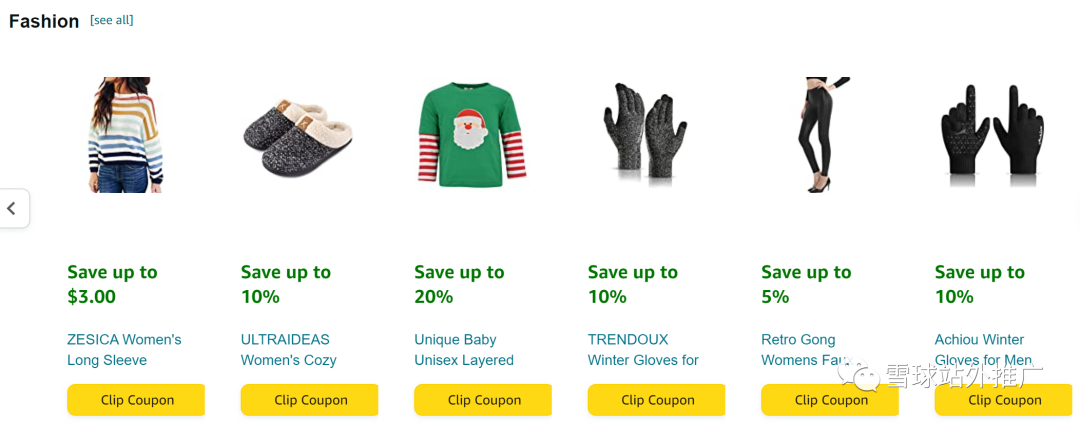Open the Achiou black gloves image
The height and width of the screenshot is (424, 1080).
tap(993, 135)
